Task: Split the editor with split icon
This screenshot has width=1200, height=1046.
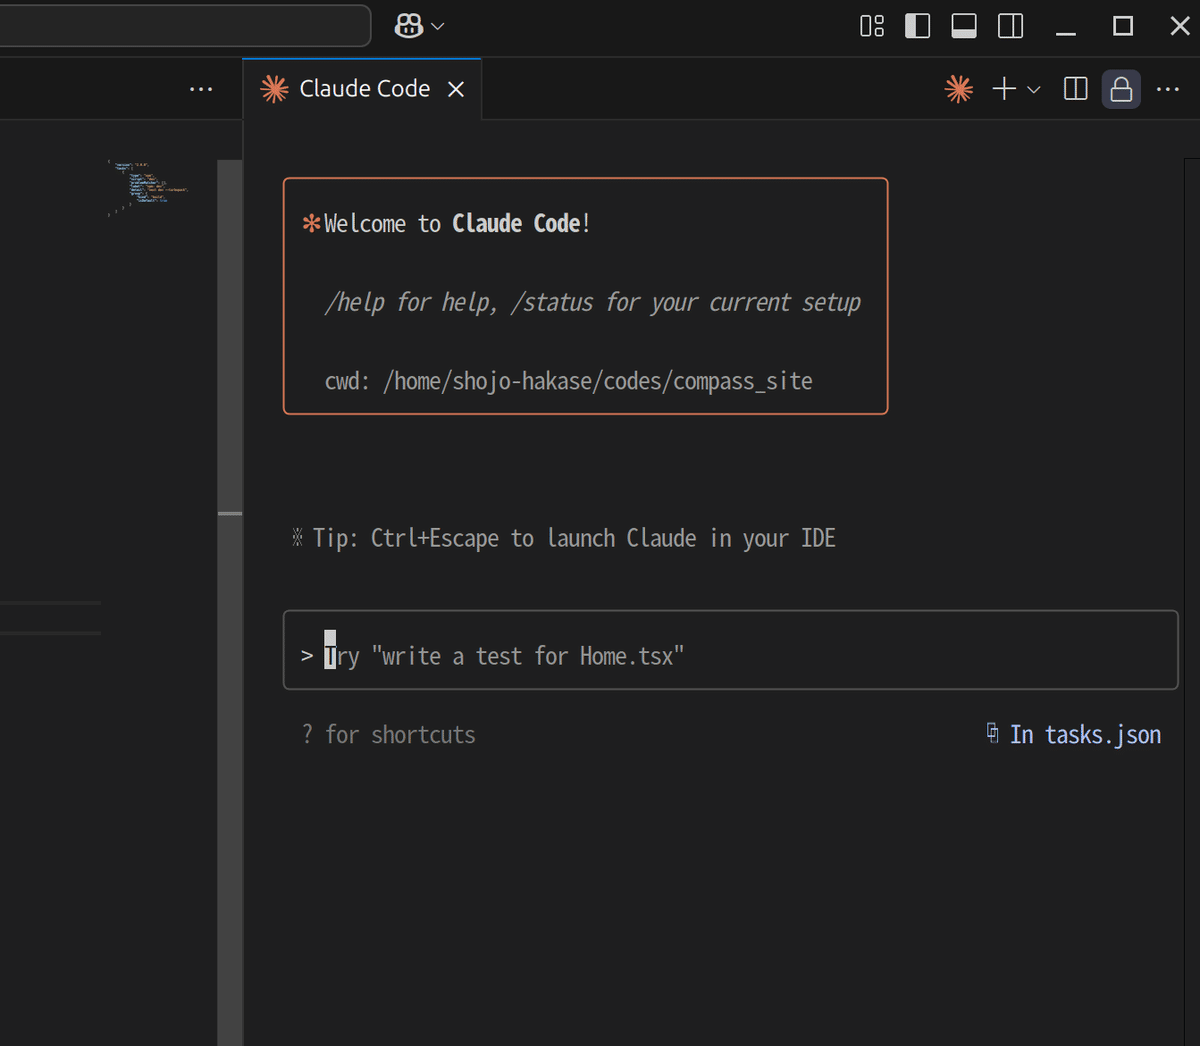Action: (1076, 89)
